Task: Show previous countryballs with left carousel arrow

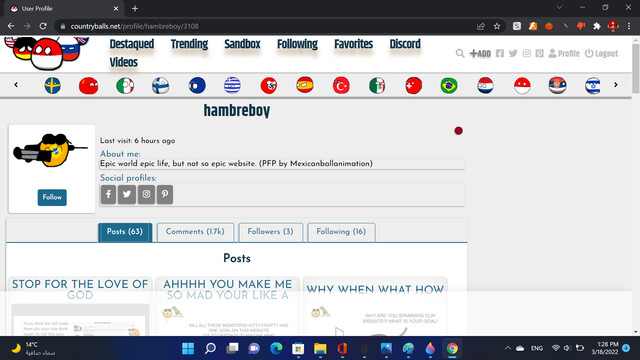Action: pyautogui.click(x=16, y=85)
